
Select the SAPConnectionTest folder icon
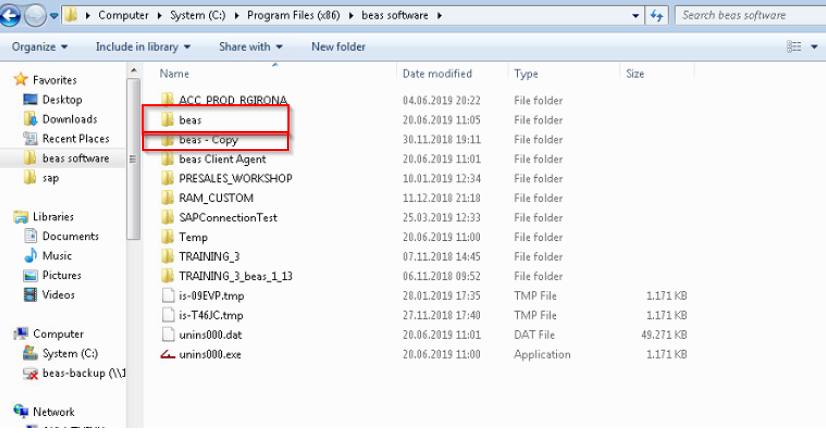[168, 217]
